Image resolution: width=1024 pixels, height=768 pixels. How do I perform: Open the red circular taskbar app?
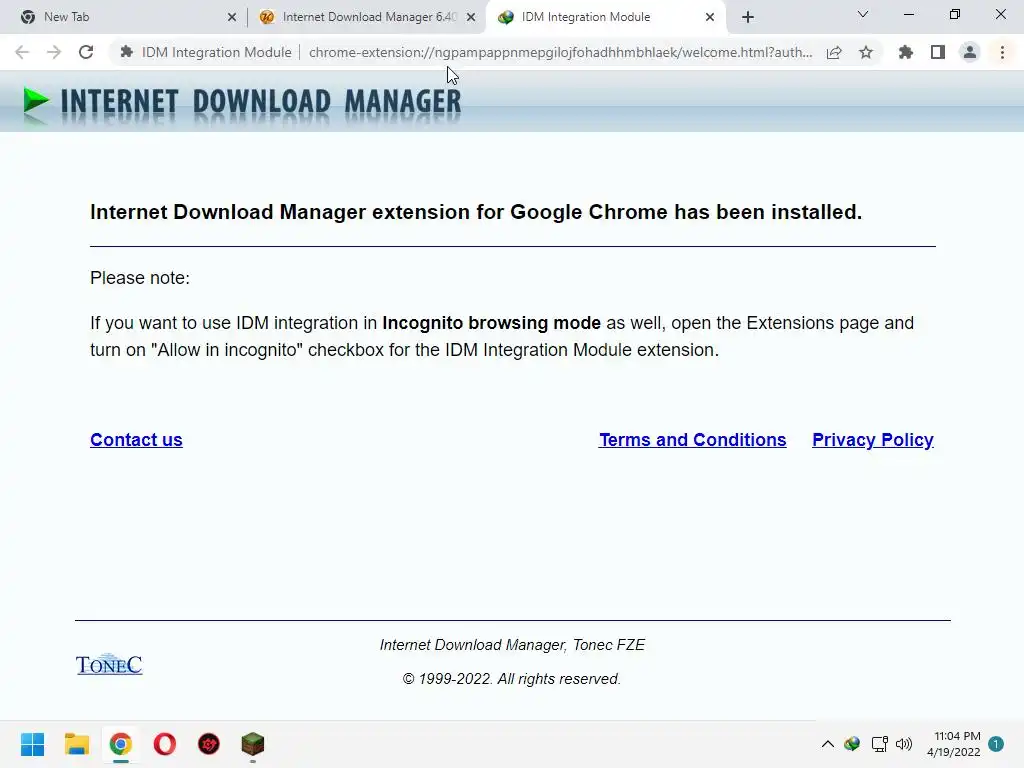point(209,744)
